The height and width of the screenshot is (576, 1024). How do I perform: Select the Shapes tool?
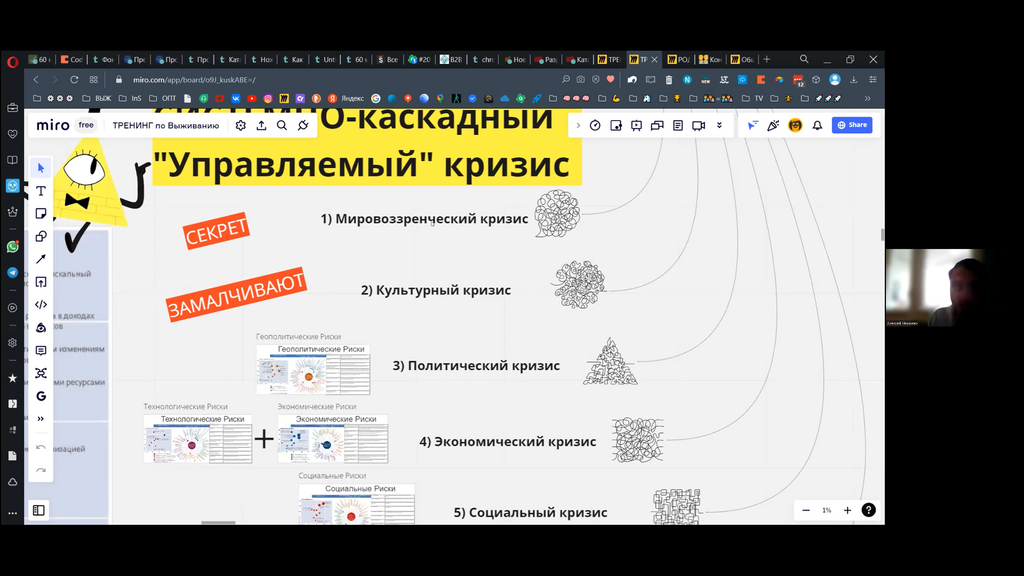40,236
